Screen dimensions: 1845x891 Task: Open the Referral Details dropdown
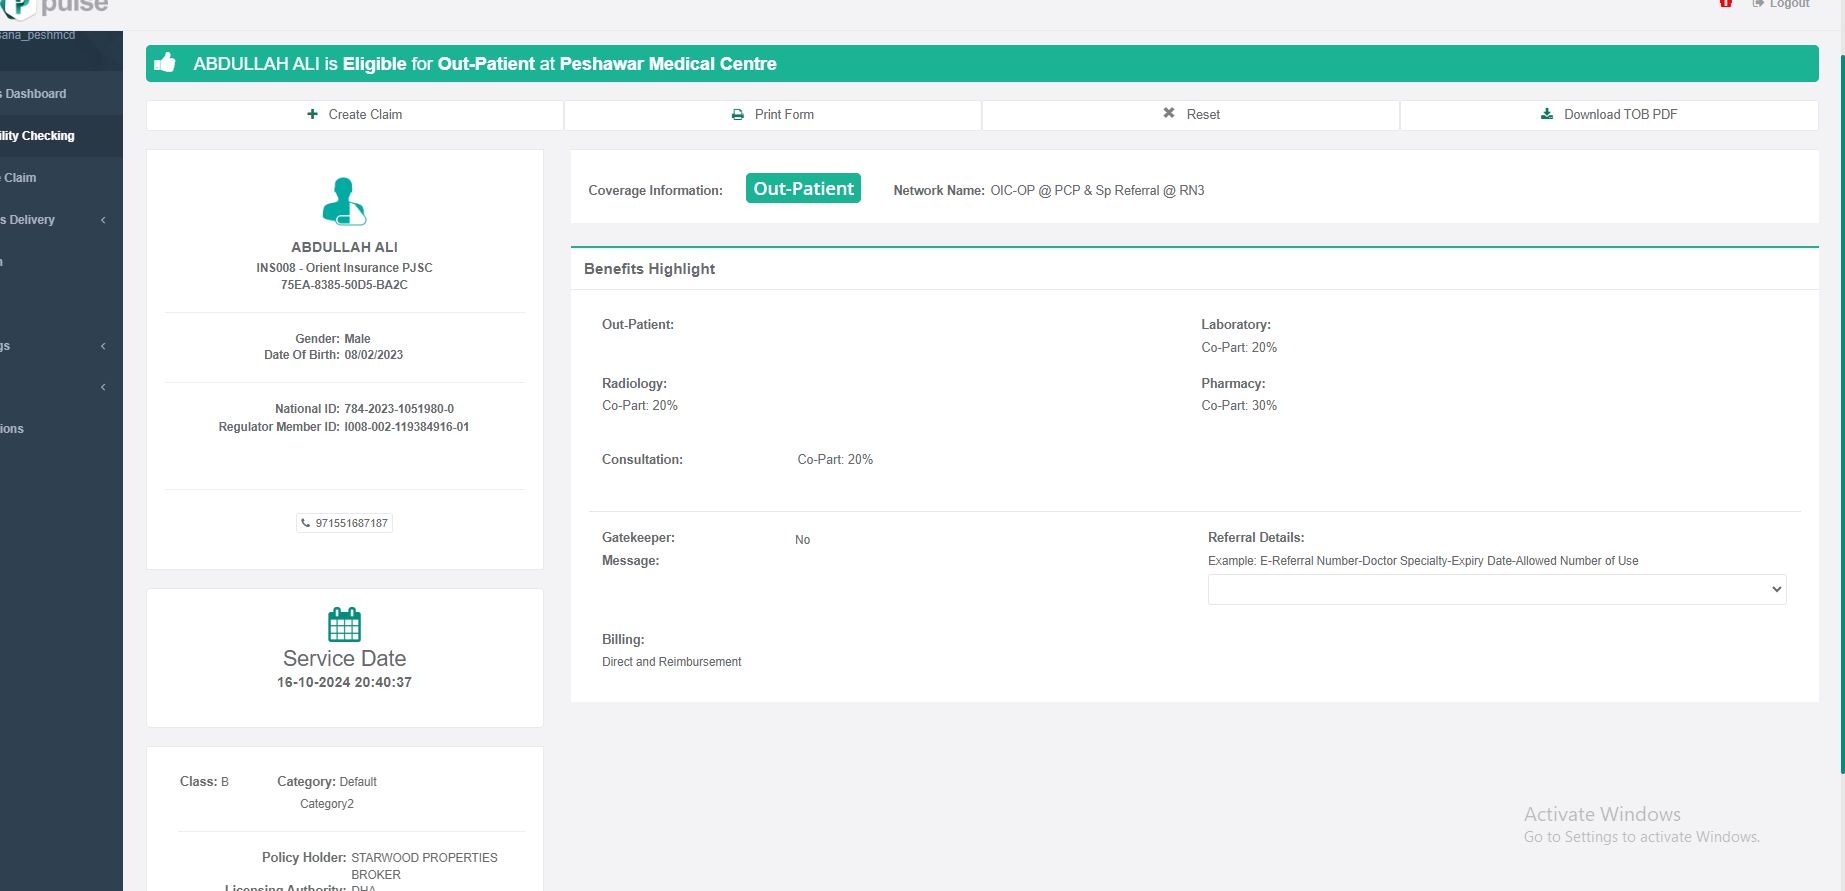click(x=1496, y=589)
